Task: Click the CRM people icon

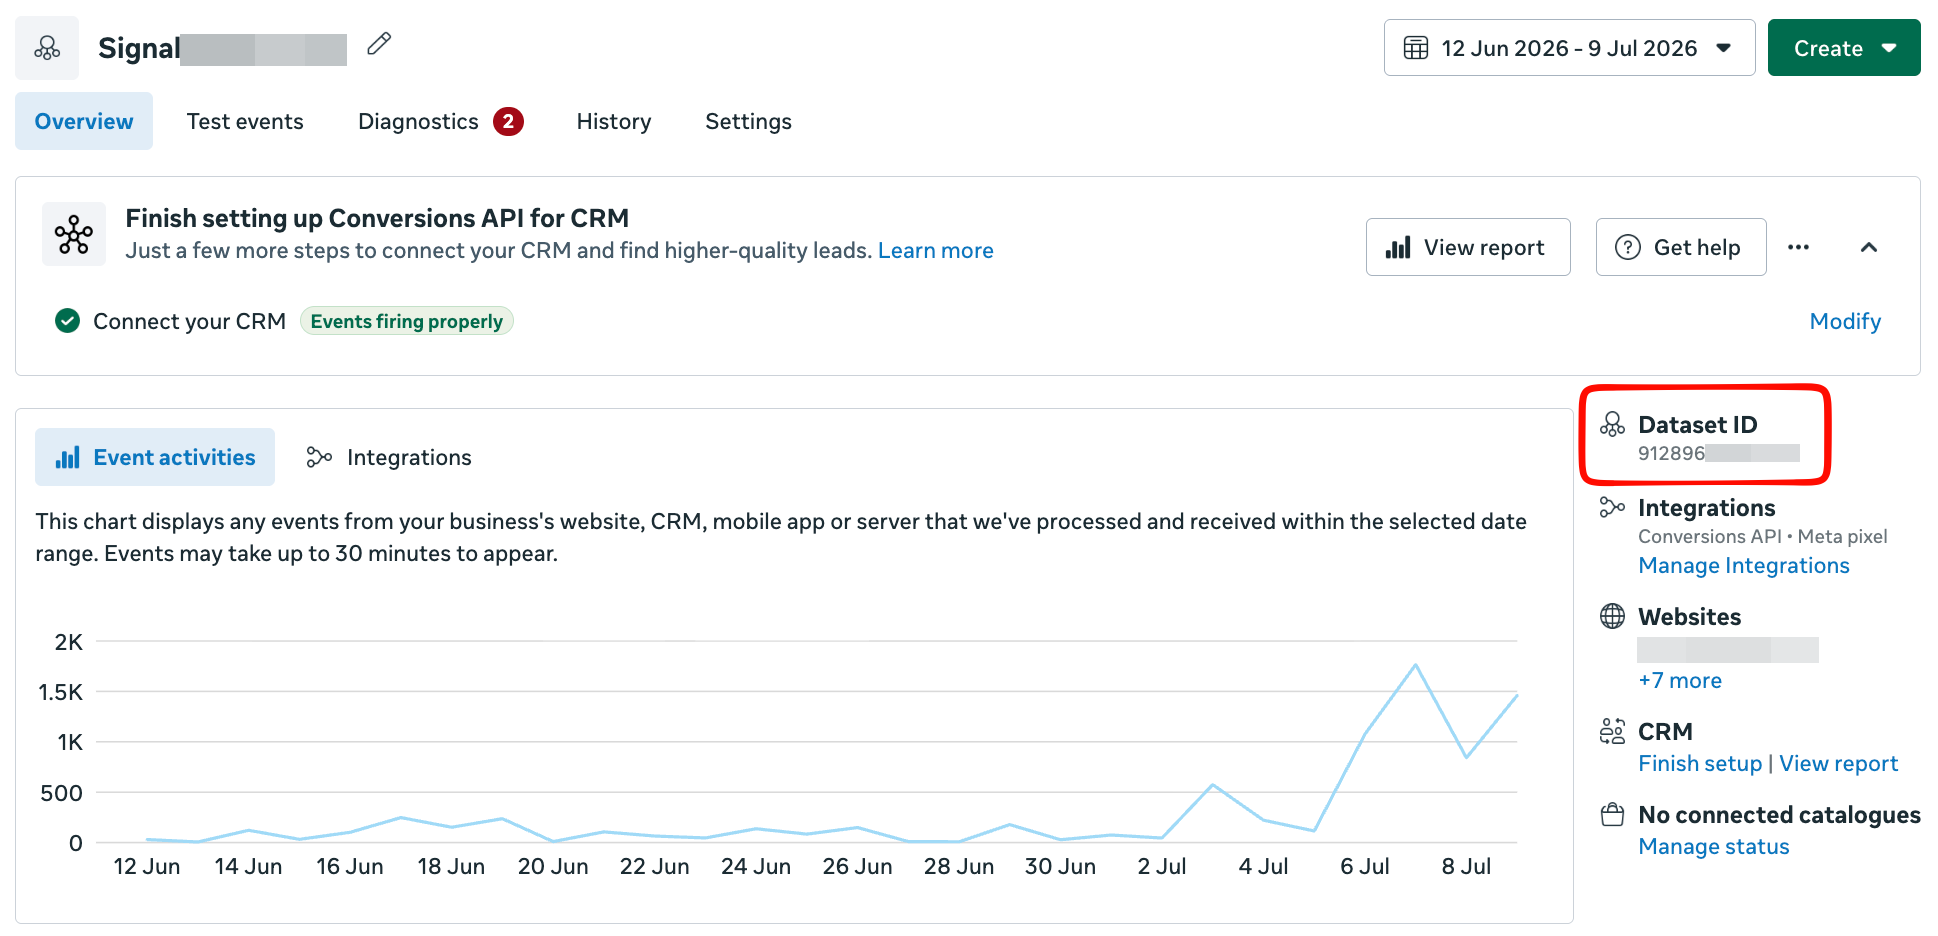Action: pos(1612,731)
